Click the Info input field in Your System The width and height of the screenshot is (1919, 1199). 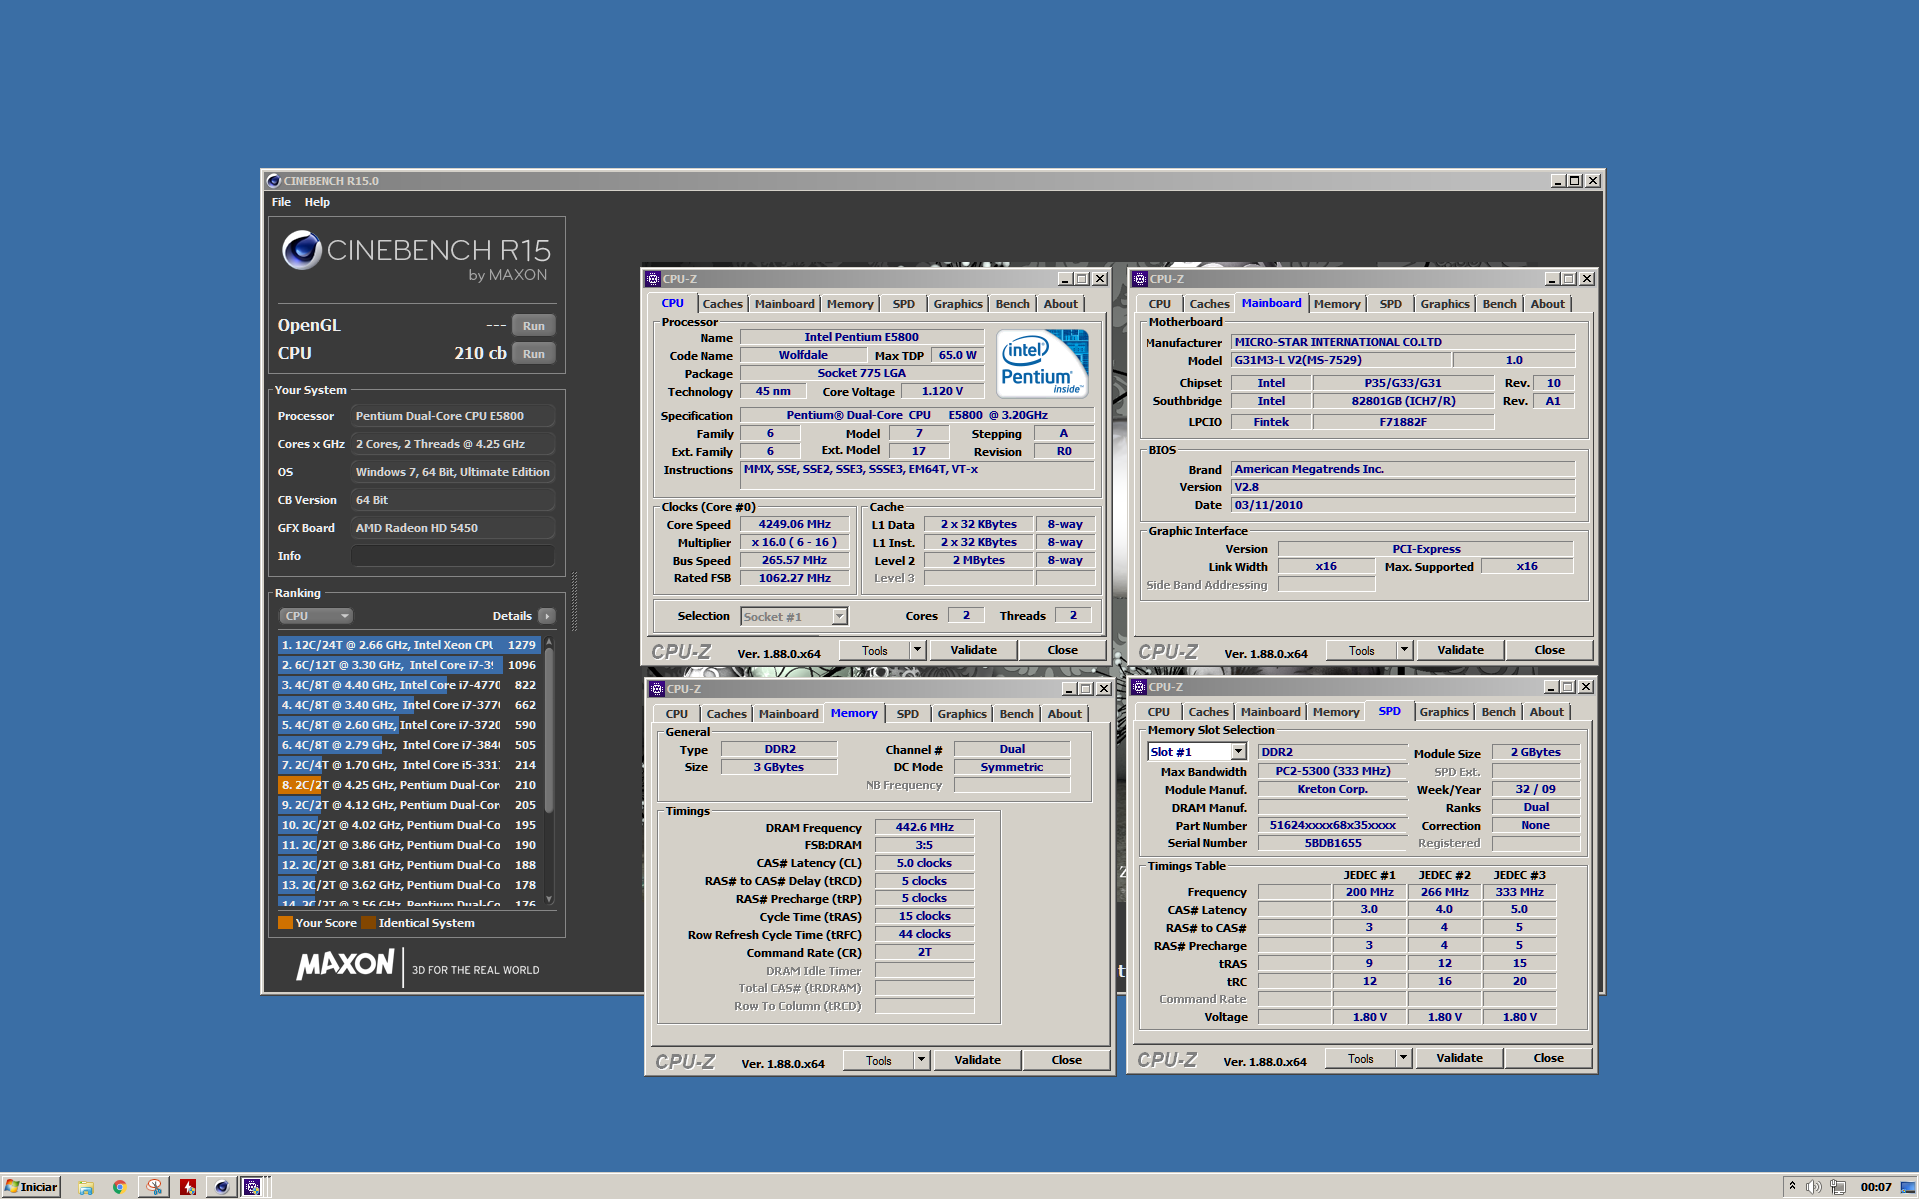(x=453, y=556)
